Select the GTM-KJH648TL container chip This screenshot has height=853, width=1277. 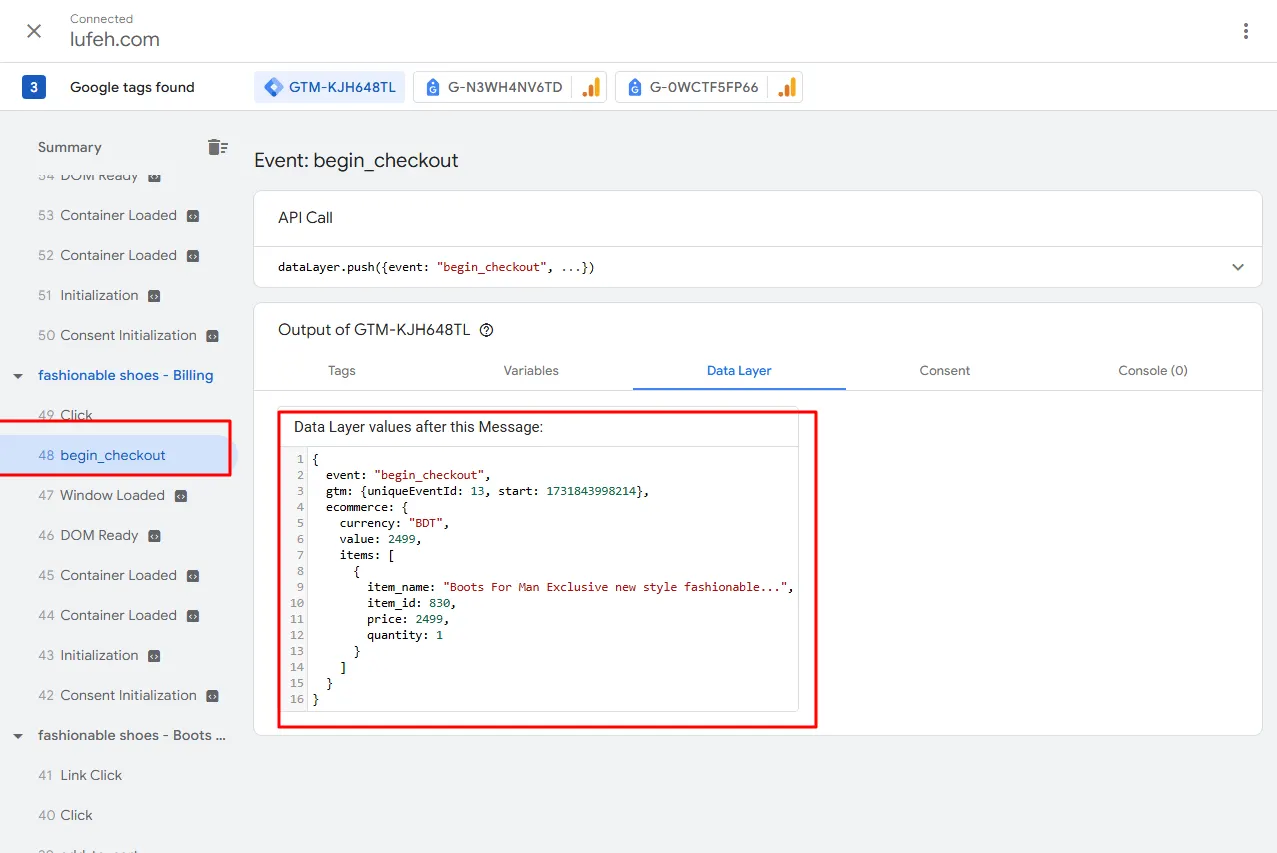[330, 87]
